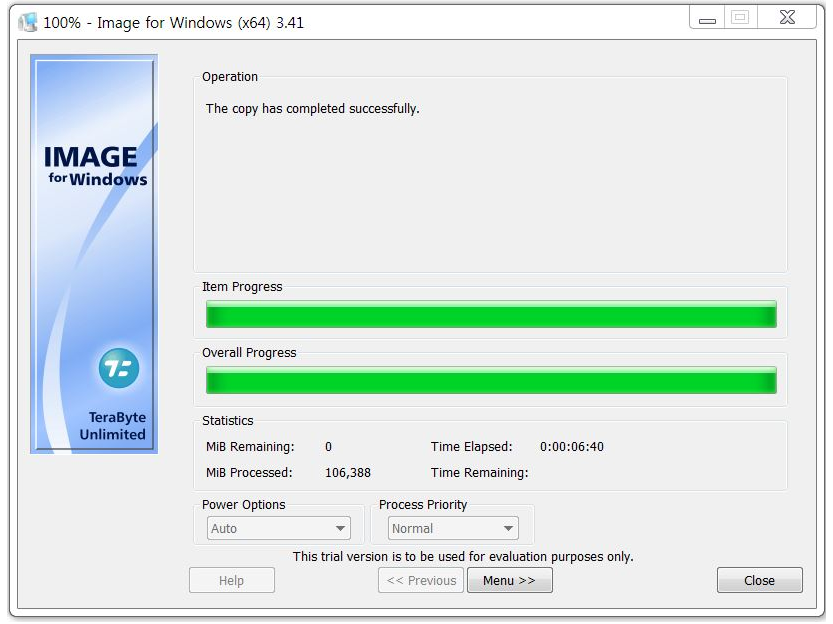The image size is (833, 624).
Task: Click the Help button
Action: 232,580
